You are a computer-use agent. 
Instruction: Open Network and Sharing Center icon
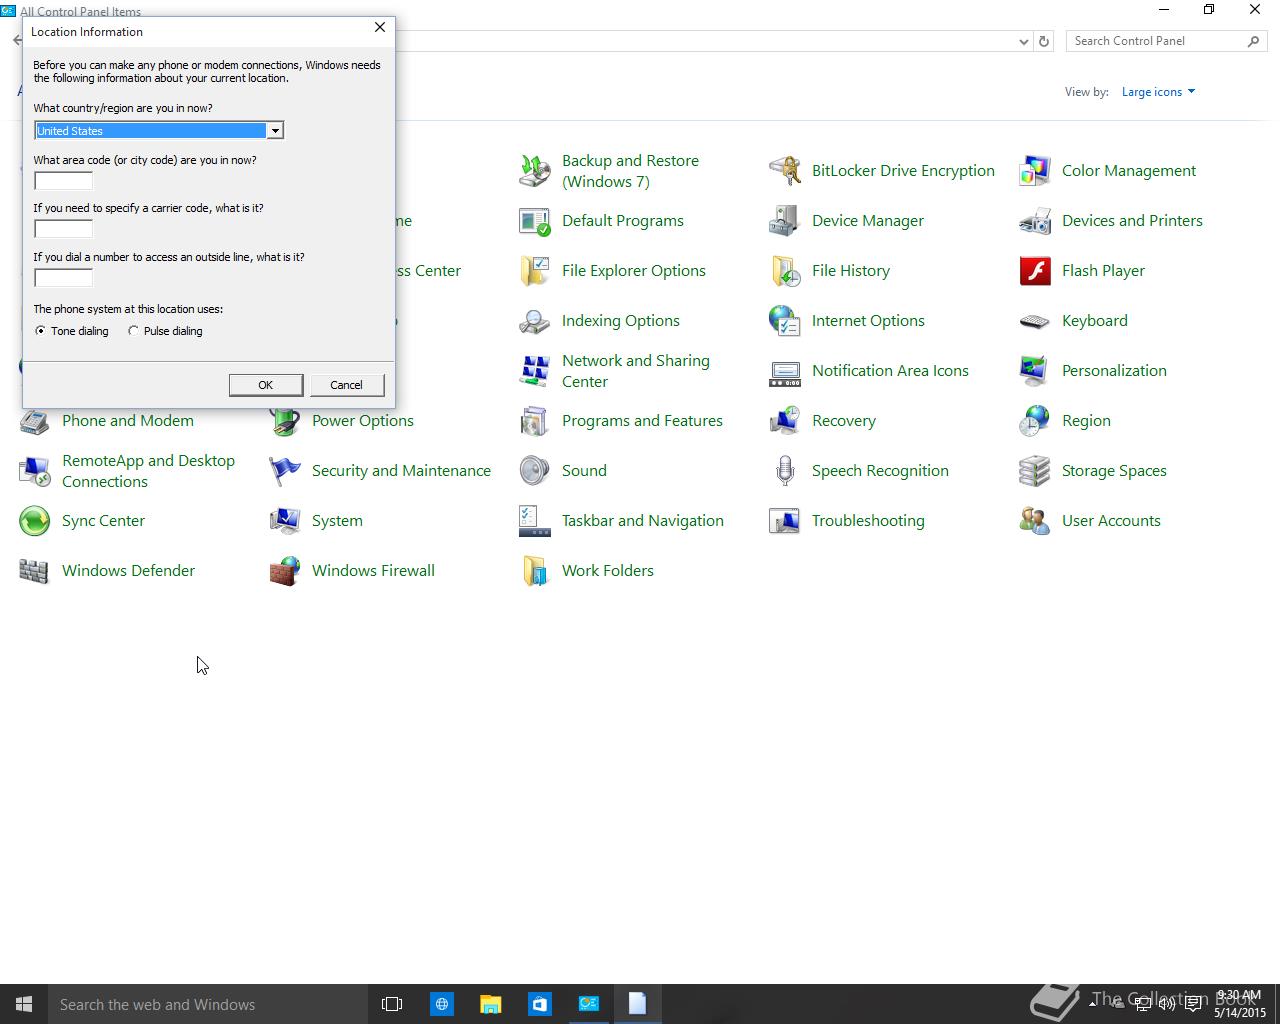coord(535,371)
